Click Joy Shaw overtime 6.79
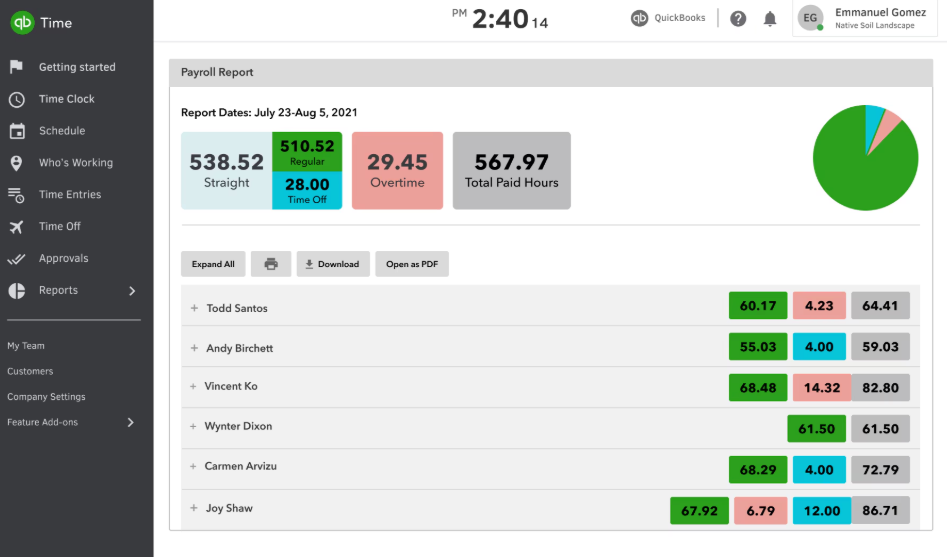Viewport: 947px width, 557px height. click(x=760, y=511)
